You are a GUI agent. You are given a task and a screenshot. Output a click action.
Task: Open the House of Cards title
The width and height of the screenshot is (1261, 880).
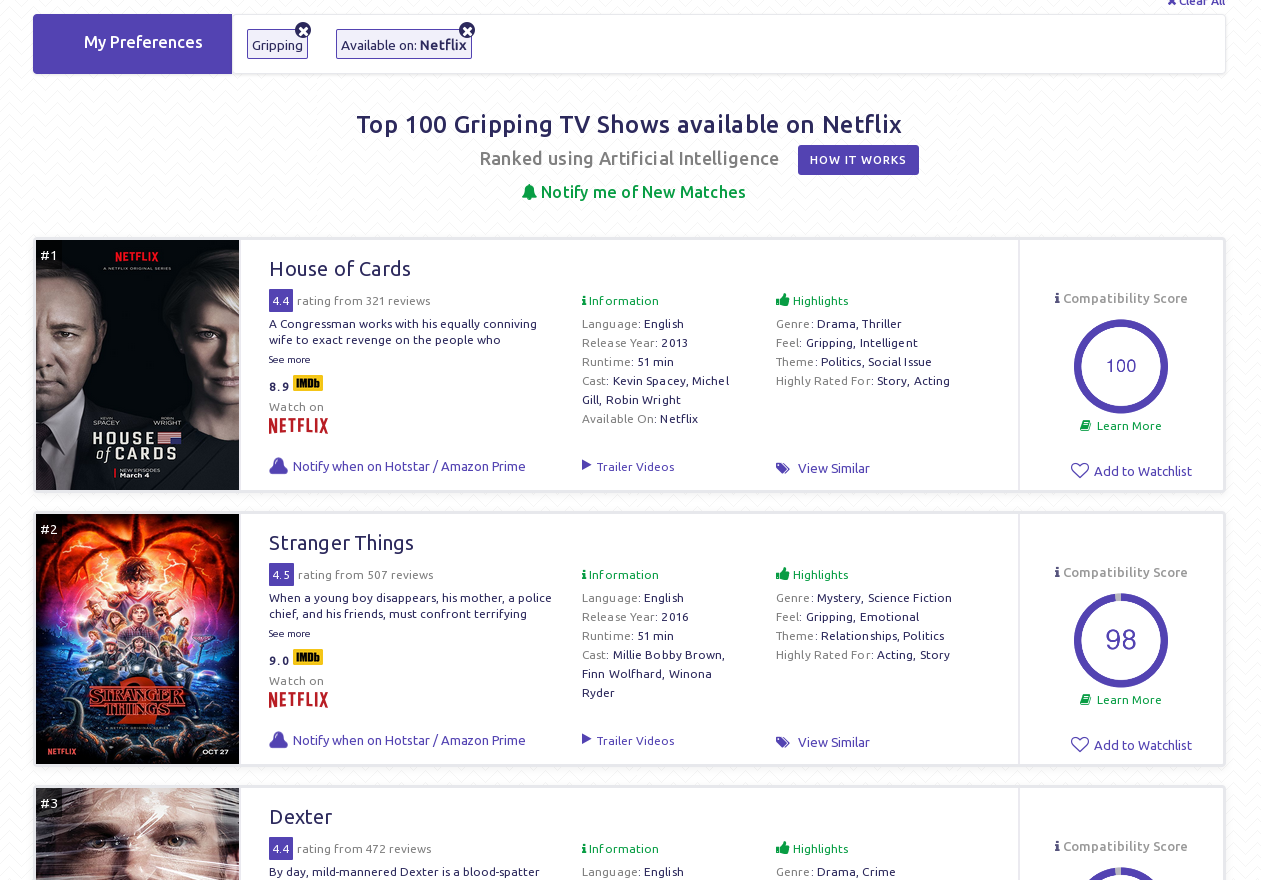pos(340,269)
